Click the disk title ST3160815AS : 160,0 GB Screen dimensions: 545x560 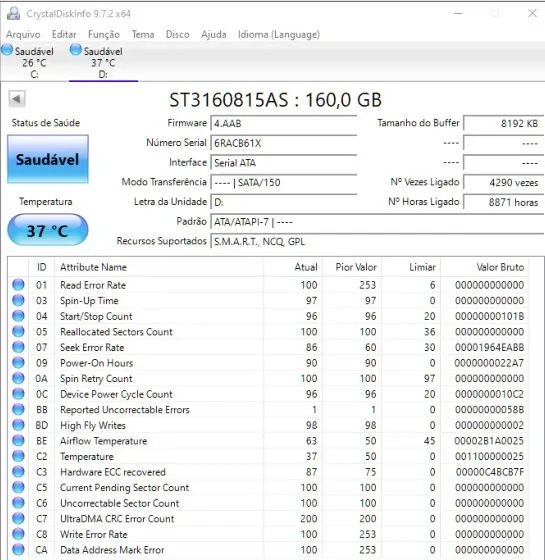[275, 100]
